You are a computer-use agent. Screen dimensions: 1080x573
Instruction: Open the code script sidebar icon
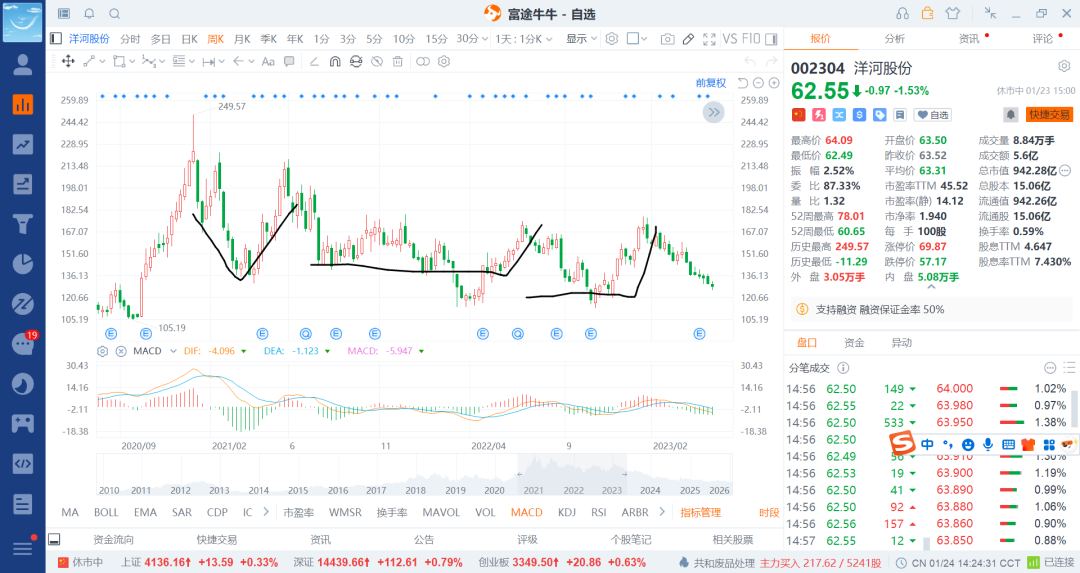tap(23, 463)
